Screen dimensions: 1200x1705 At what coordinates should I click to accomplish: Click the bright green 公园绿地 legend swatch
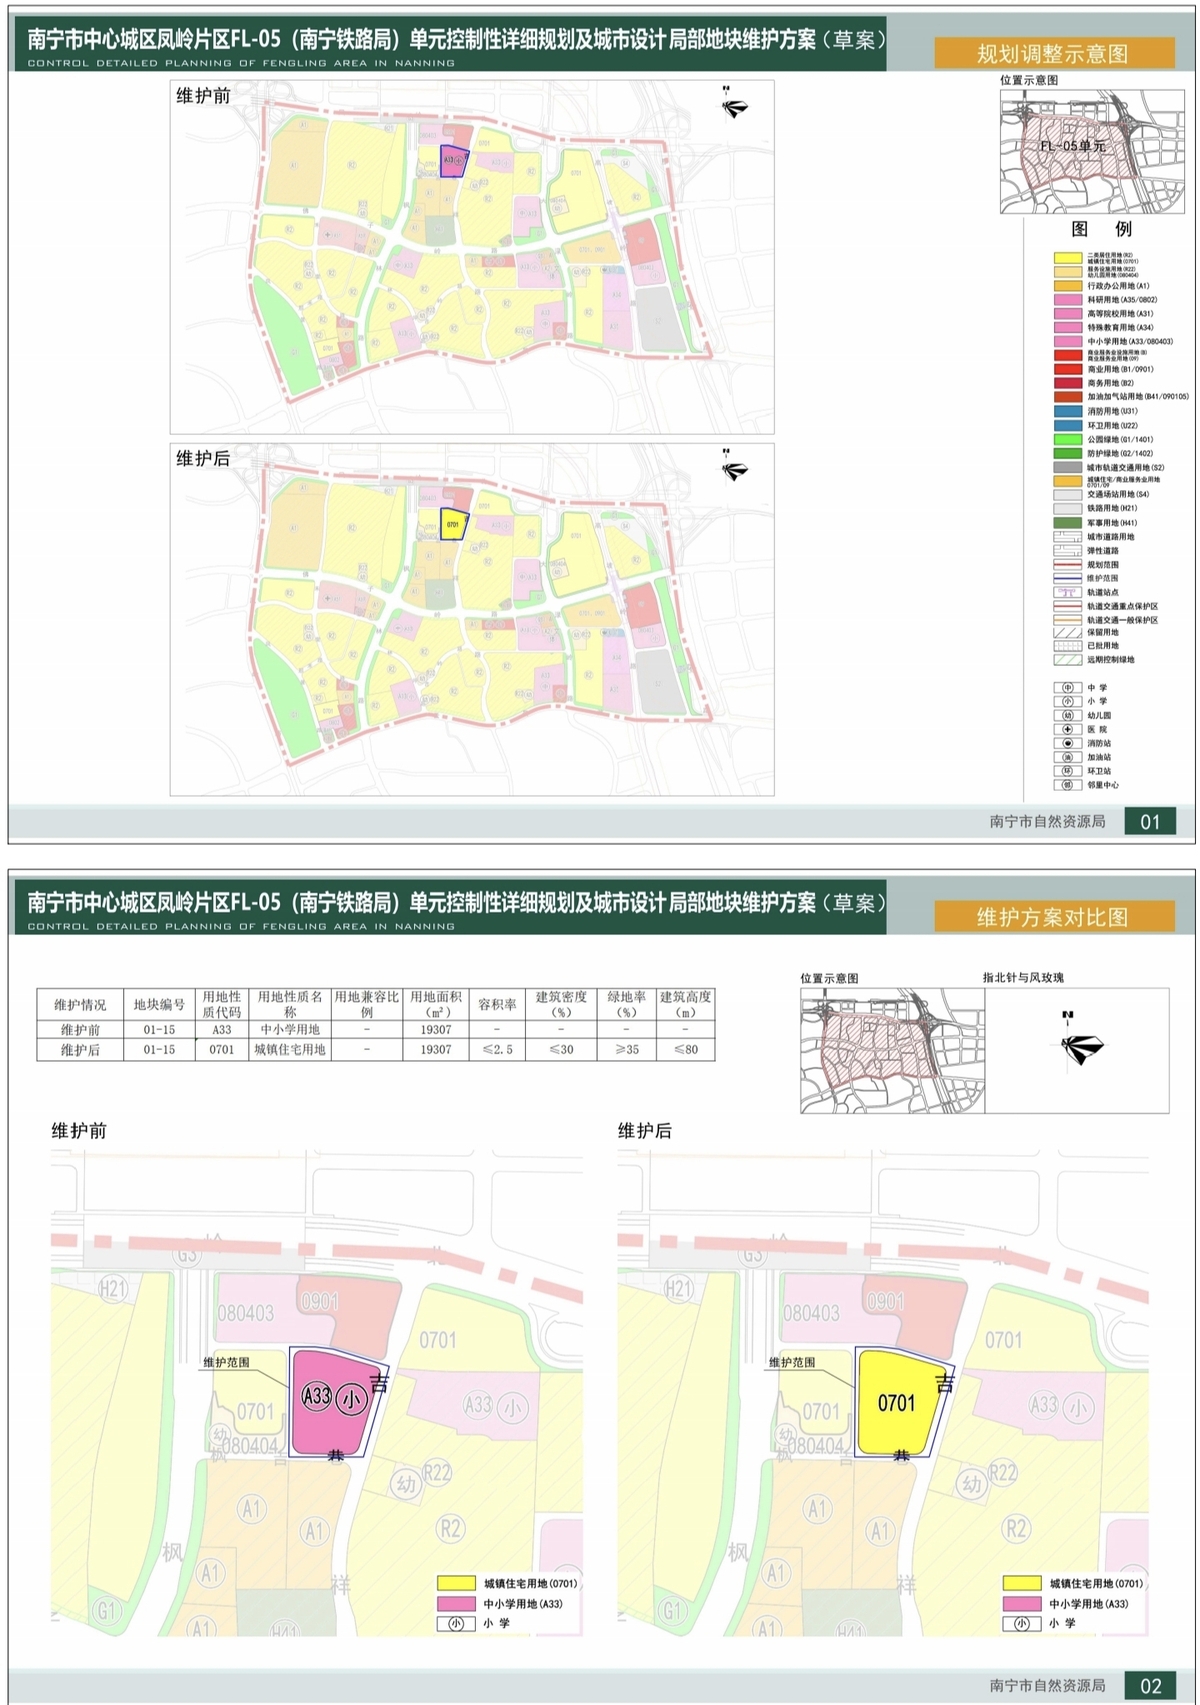click(x=1067, y=439)
